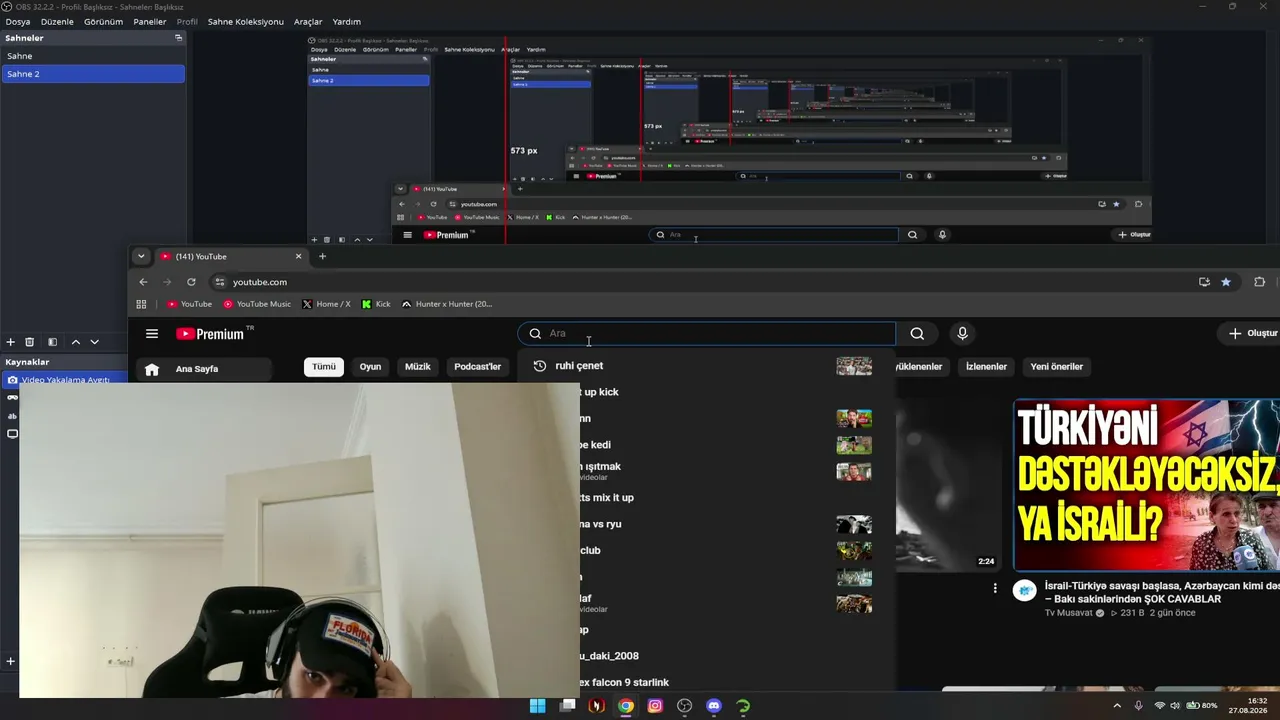Open scene filters icon beside the trash icon
The image size is (1280, 720).
pos(53,342)
